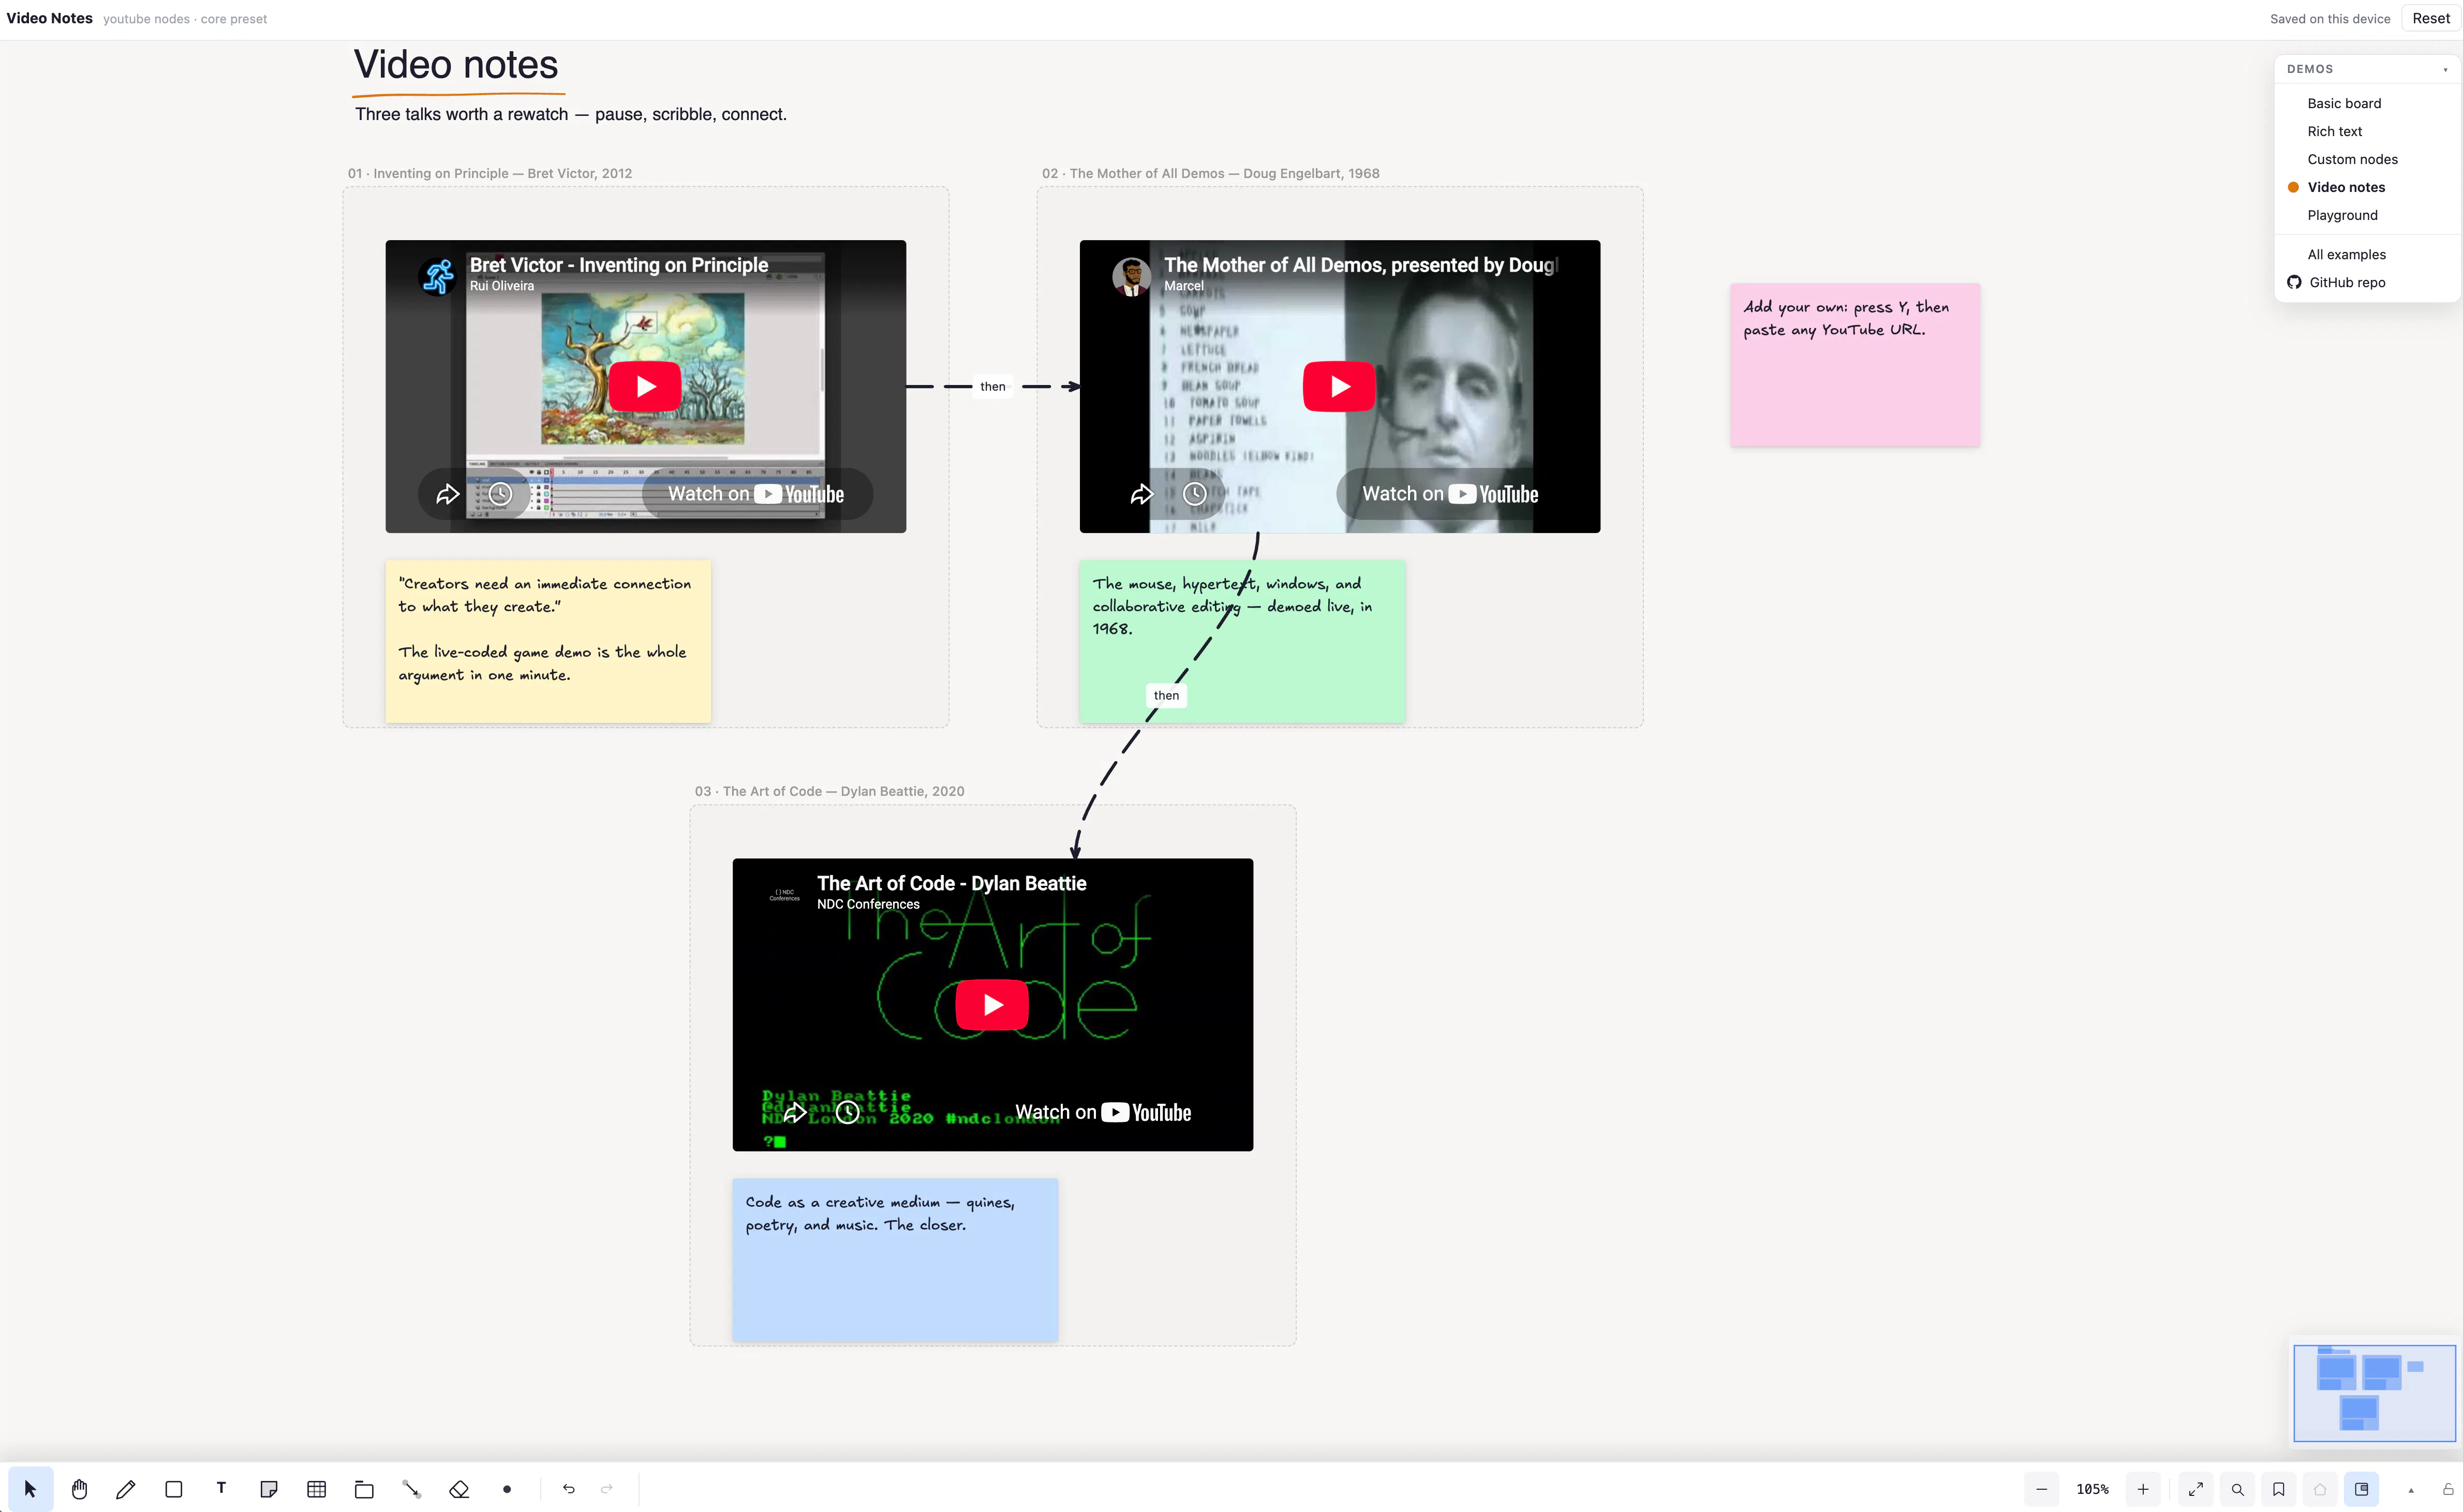Click the Video notes heading text
This screenshot has width=2463, height=1512.
tap(456, 65)
